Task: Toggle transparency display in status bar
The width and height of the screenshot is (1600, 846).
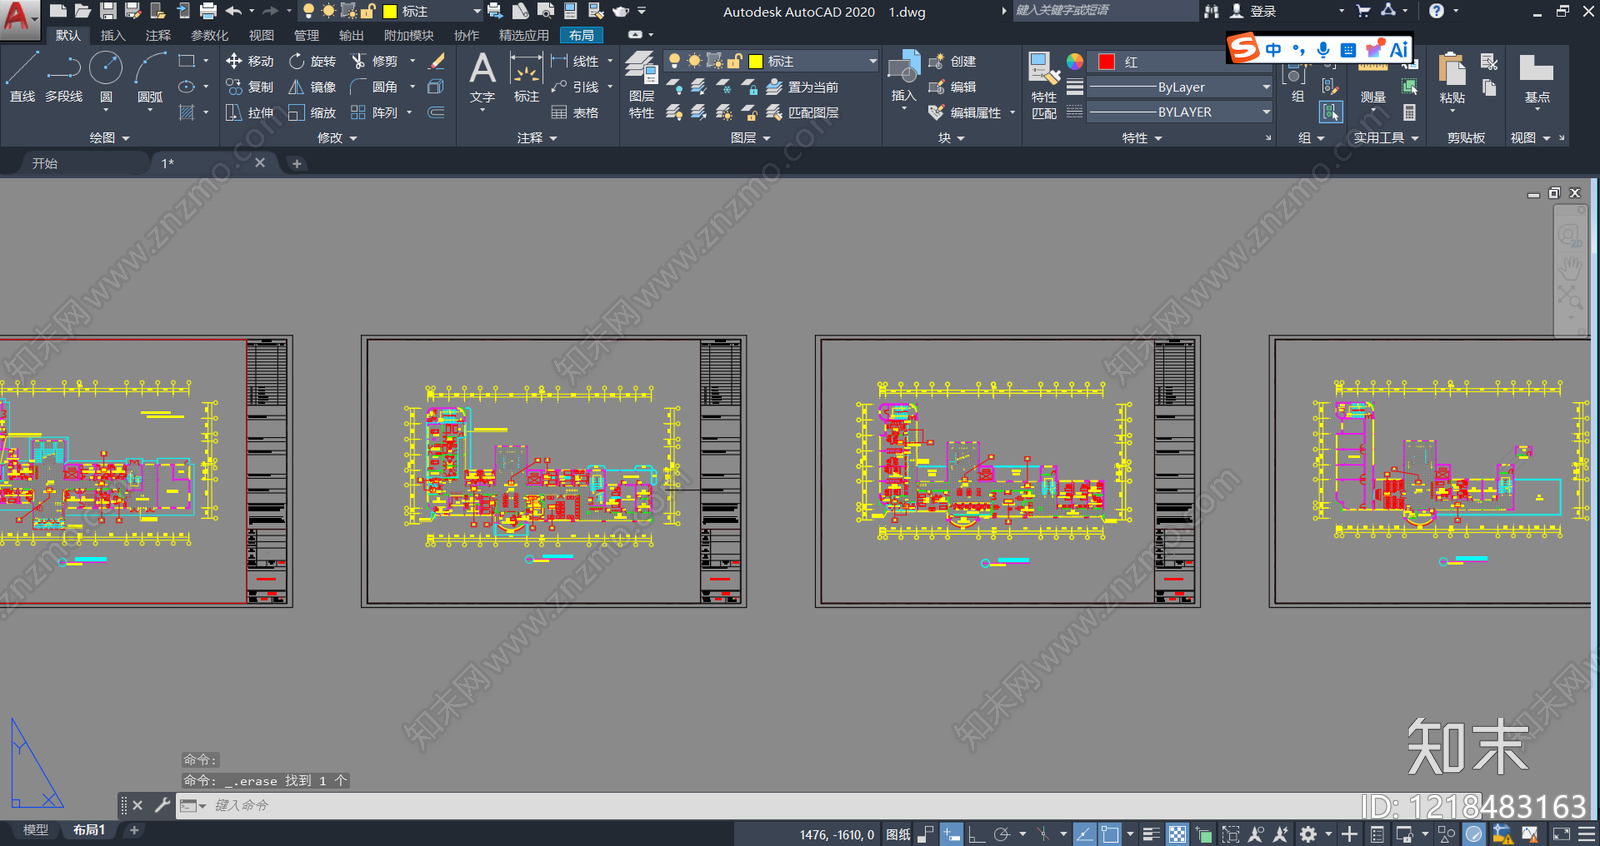Action: (1178, 834)
